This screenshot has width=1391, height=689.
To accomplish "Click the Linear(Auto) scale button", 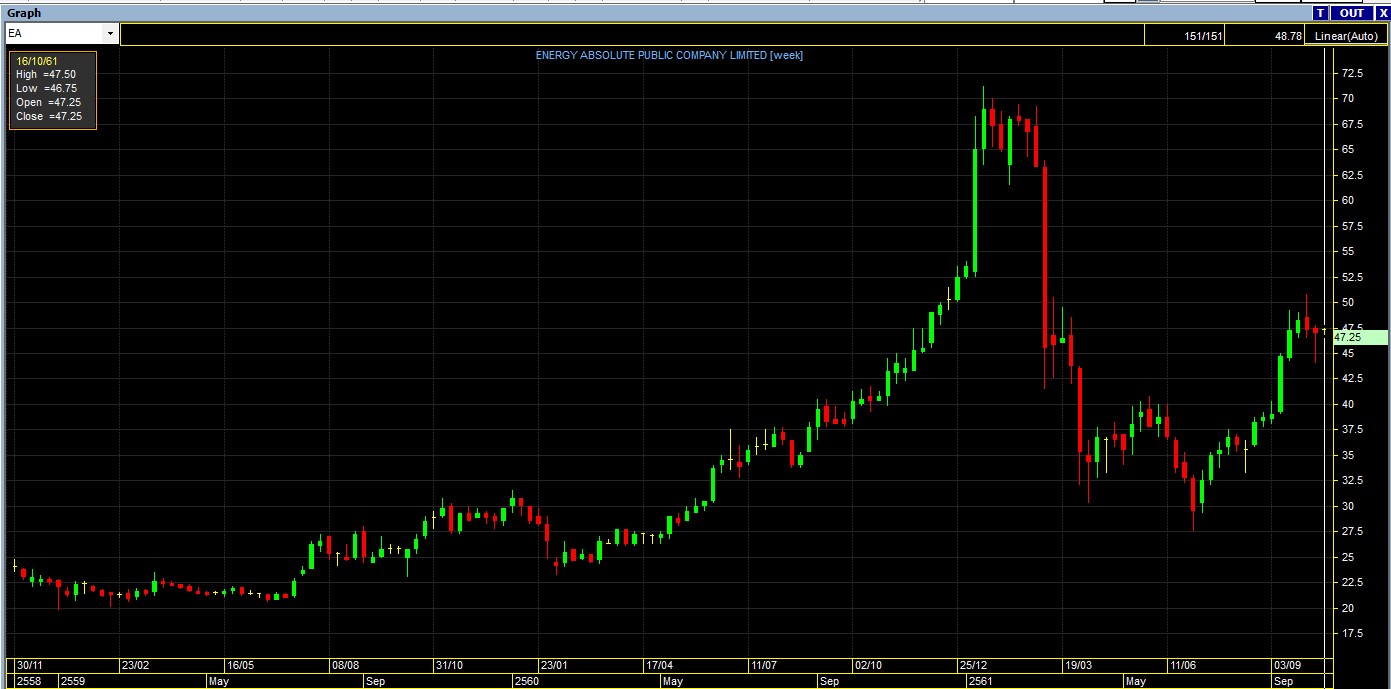I will (x=1346, y=36).
